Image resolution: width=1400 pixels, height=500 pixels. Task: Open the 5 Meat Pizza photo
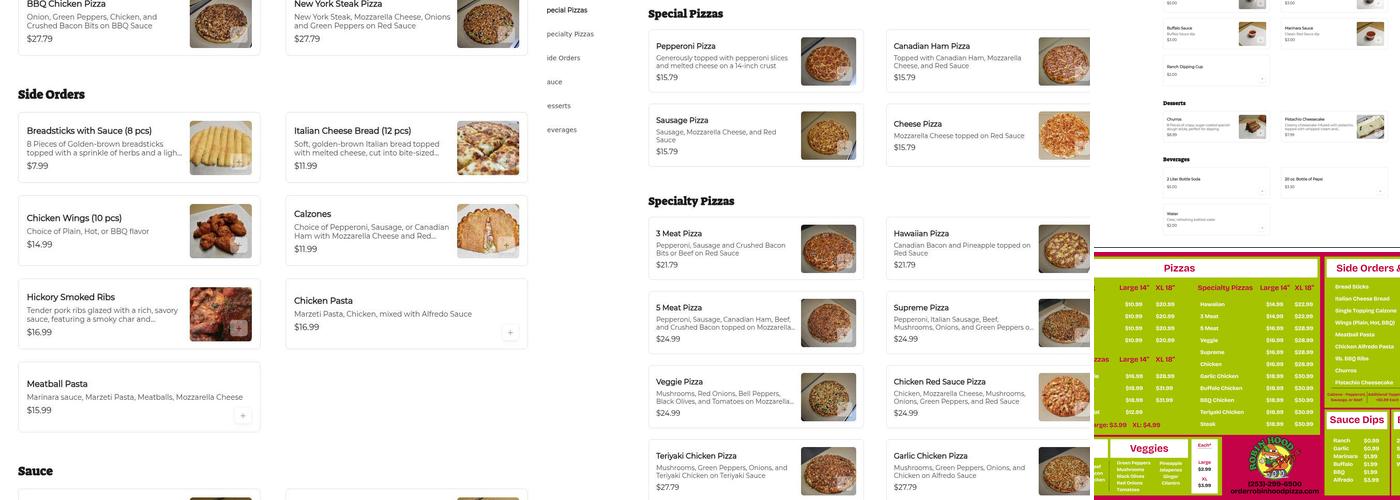click(x=828, y=323)
